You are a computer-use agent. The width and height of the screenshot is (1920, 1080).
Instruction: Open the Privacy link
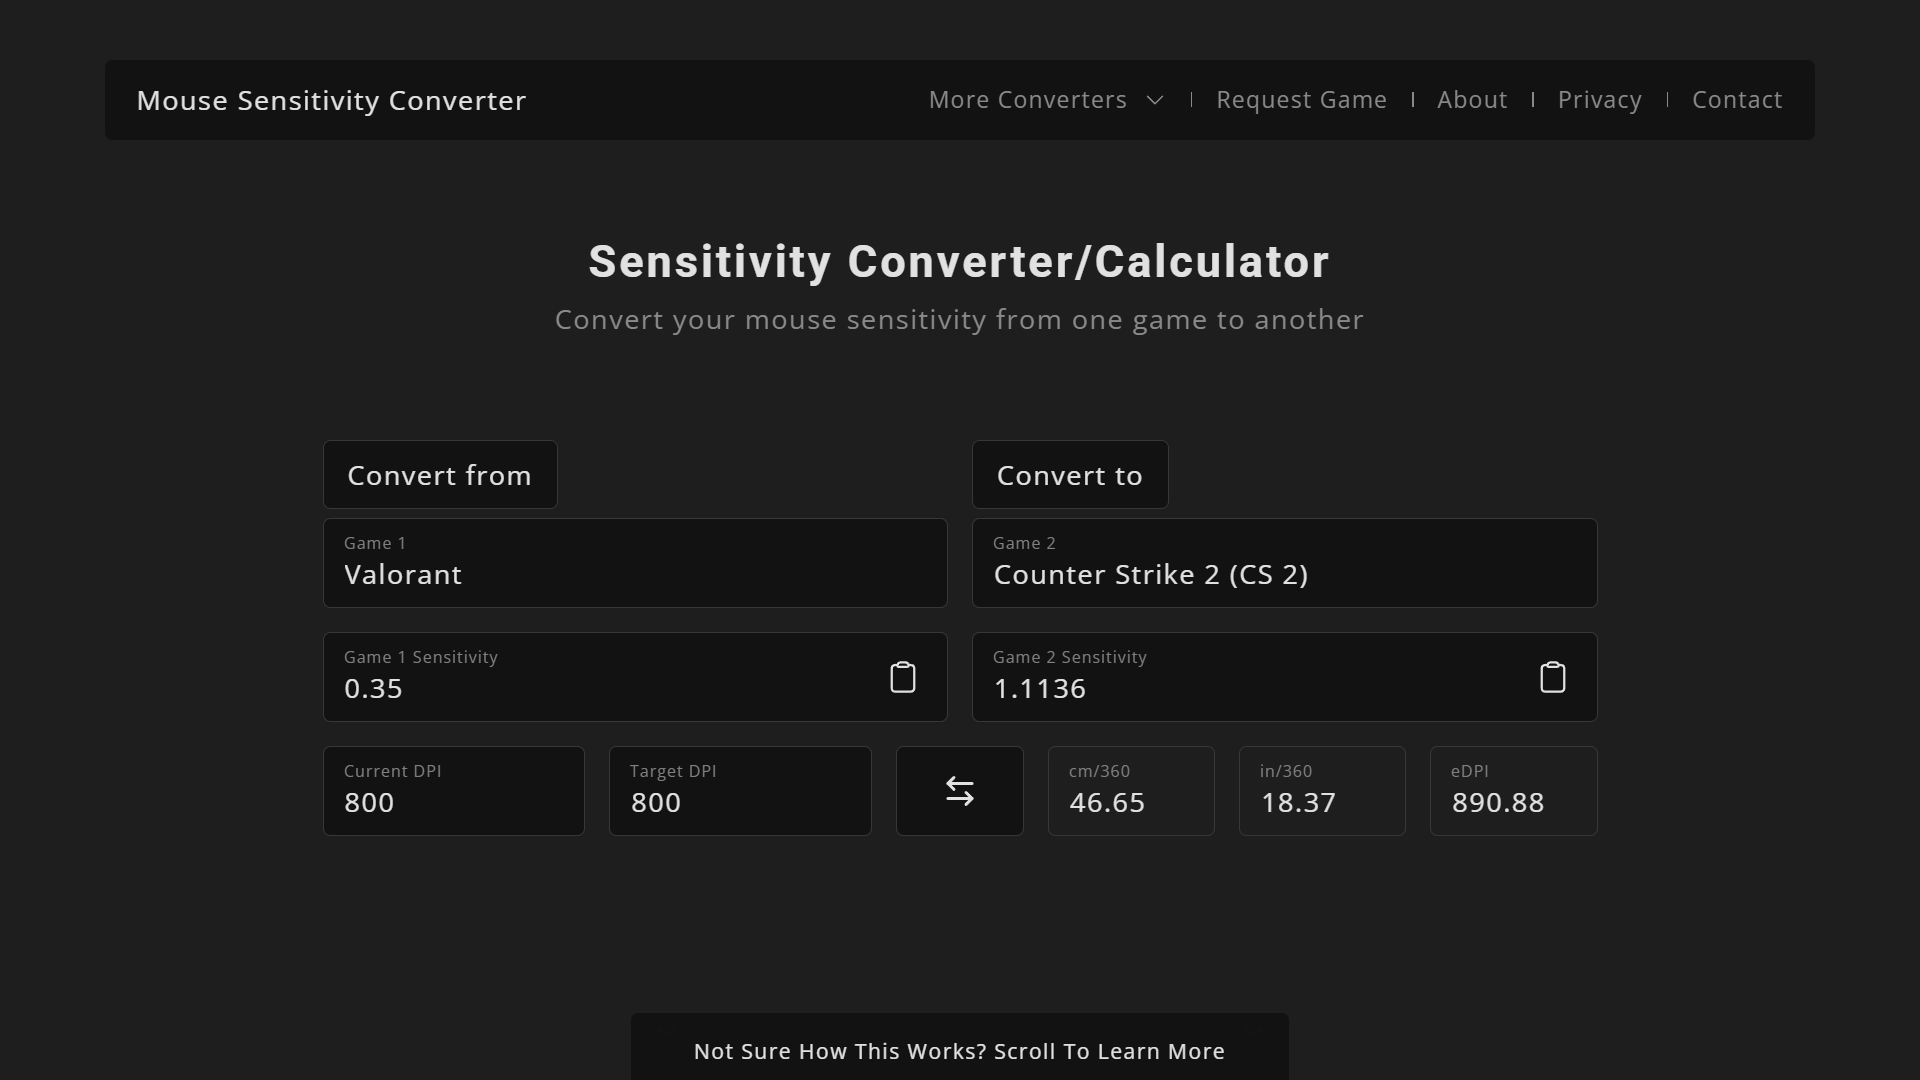coord(1599,100)
